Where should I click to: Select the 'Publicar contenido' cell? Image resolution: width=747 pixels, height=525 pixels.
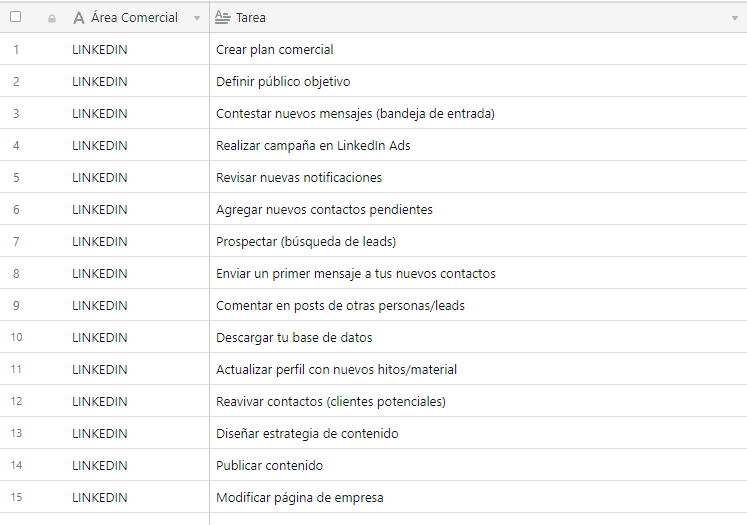(478, 465)
